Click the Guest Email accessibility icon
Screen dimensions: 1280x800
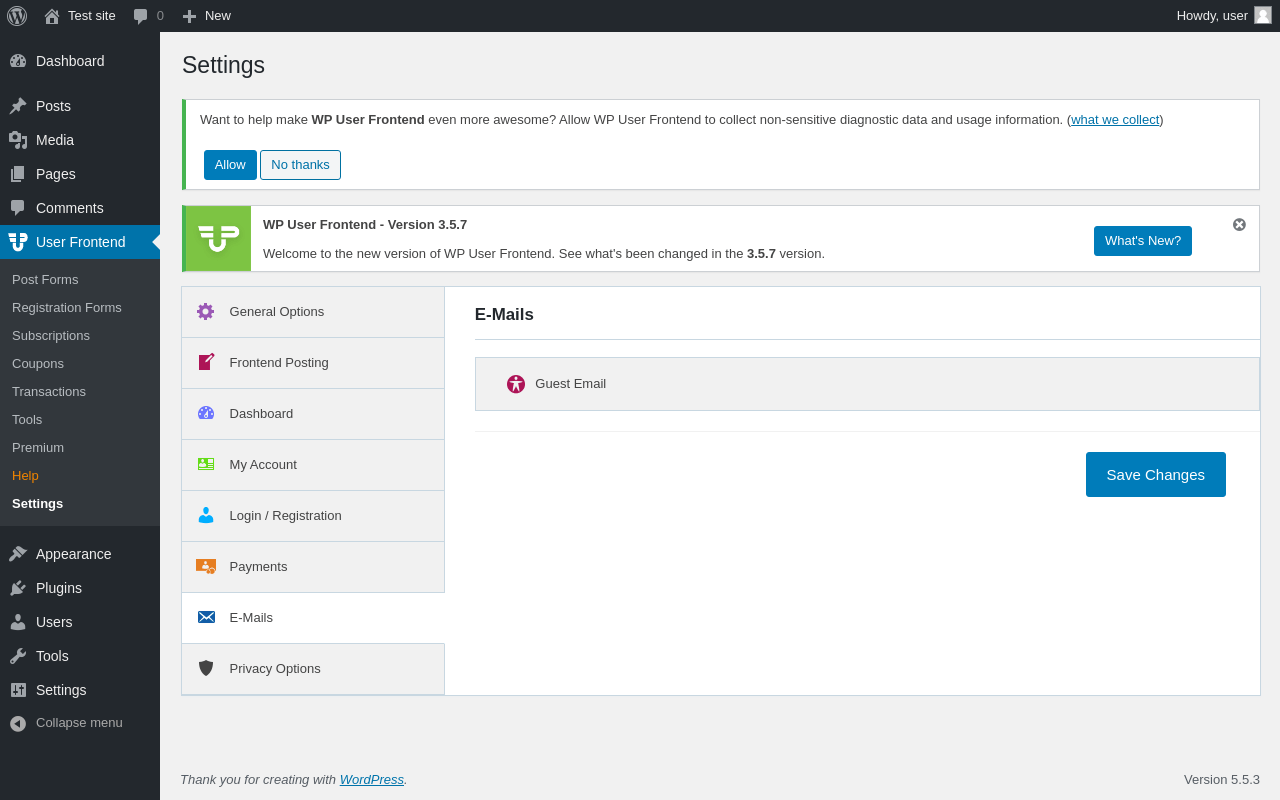(516, 384)
